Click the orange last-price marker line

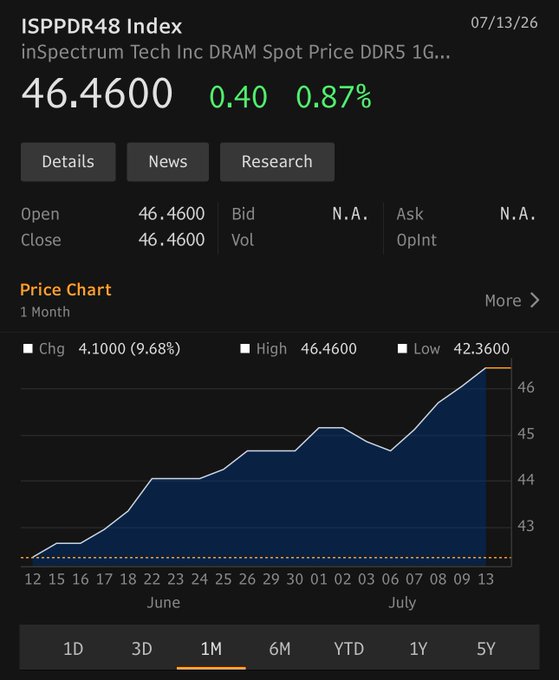pyautogui.click(x=499, y=368)
